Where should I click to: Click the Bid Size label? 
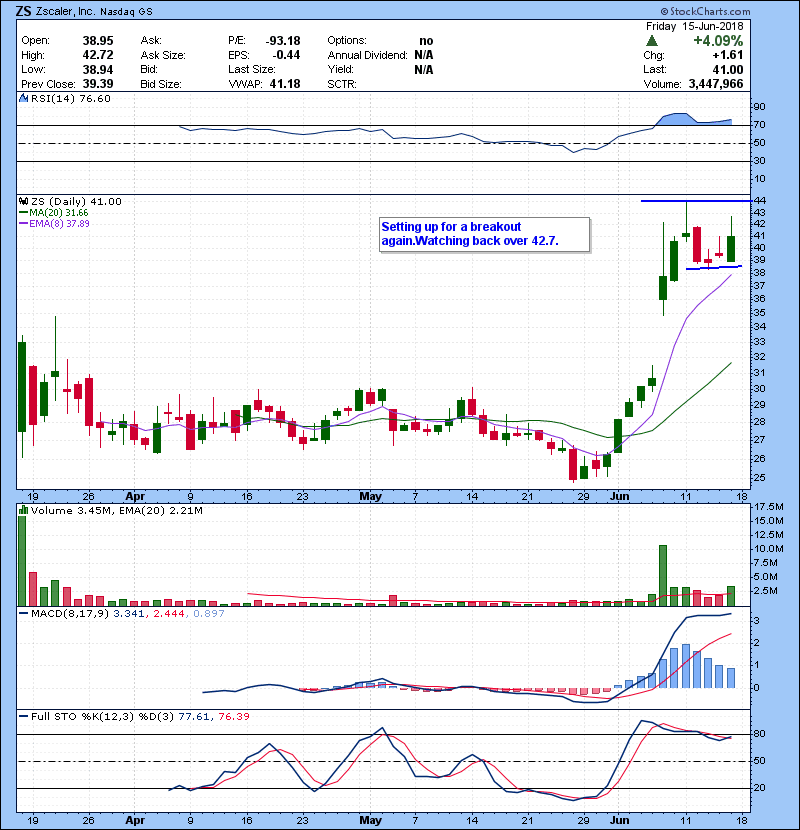(161, 84)
